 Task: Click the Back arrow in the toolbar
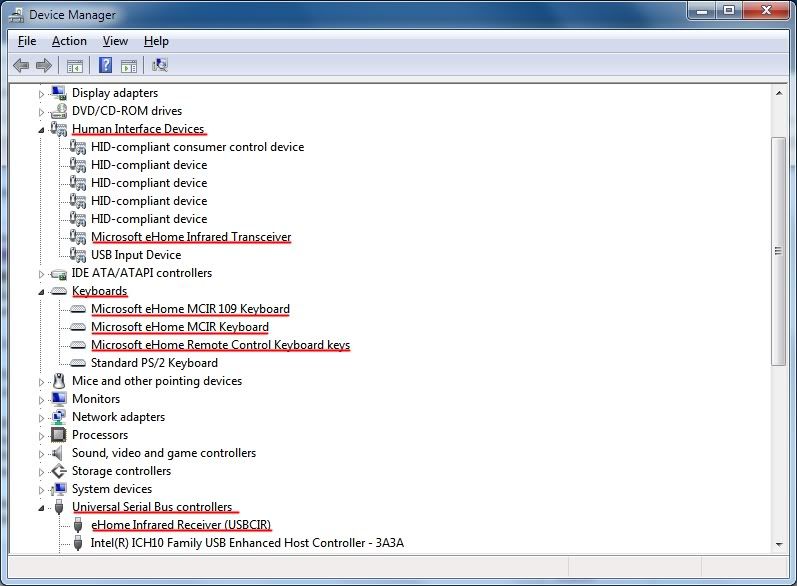click(21, 66)
